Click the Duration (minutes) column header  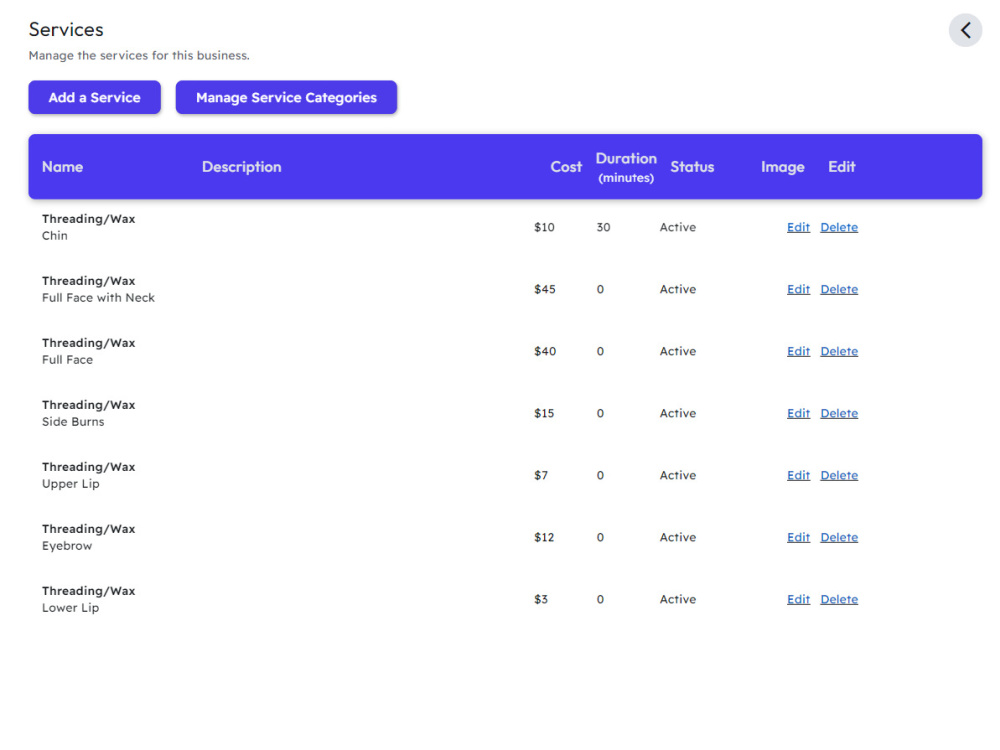pos(626,167)
